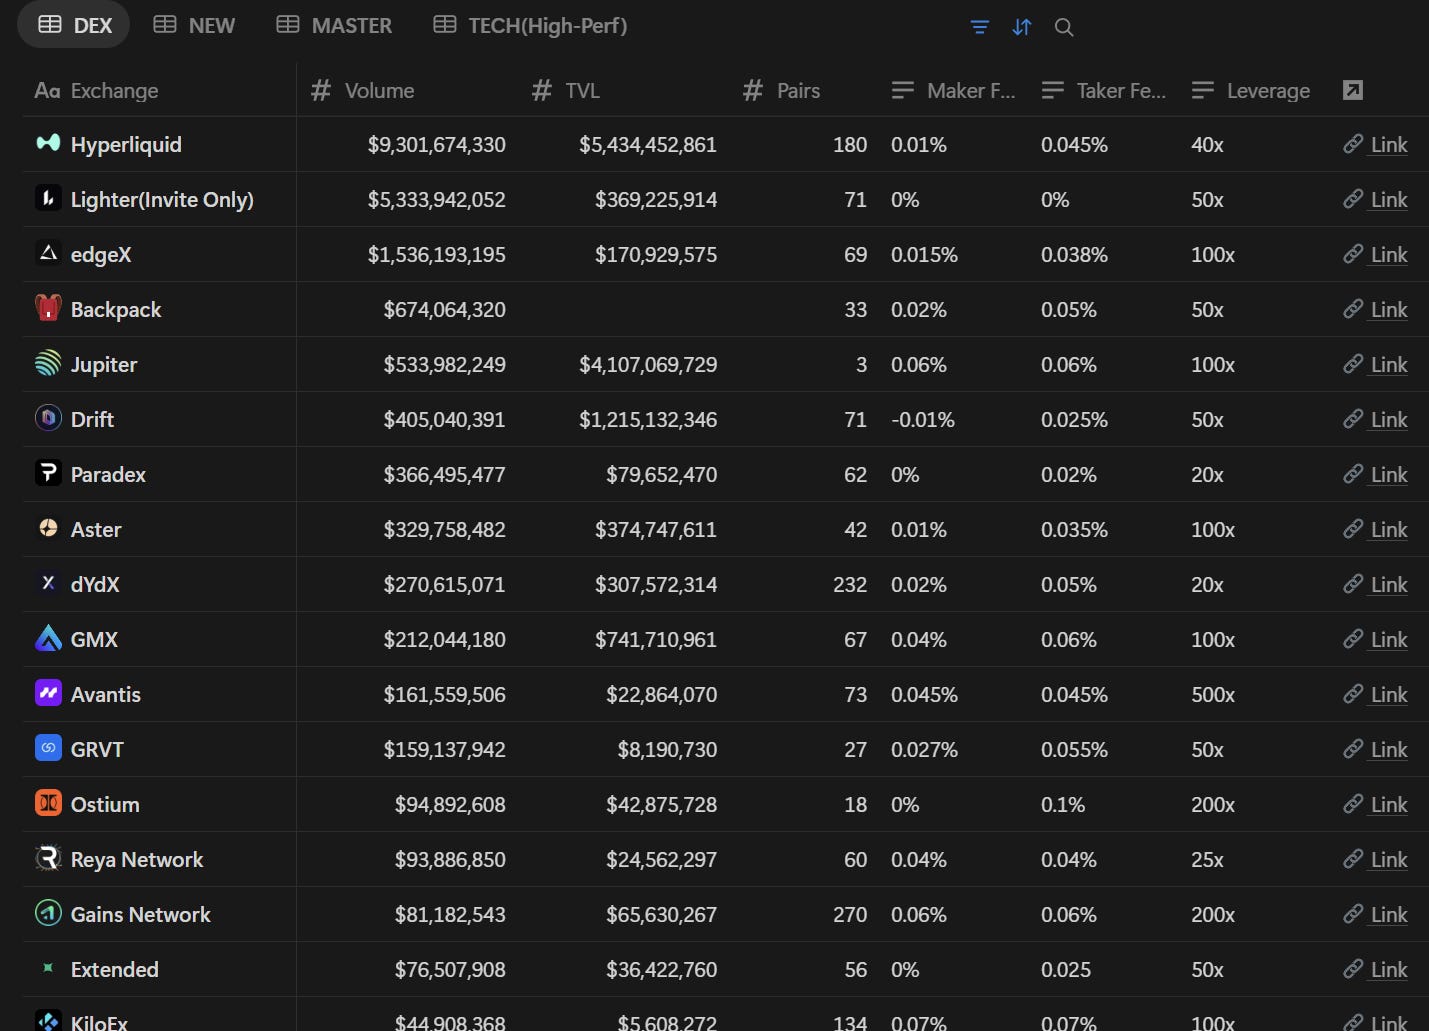Open the sort arrows icon

tap(1021, 27)
